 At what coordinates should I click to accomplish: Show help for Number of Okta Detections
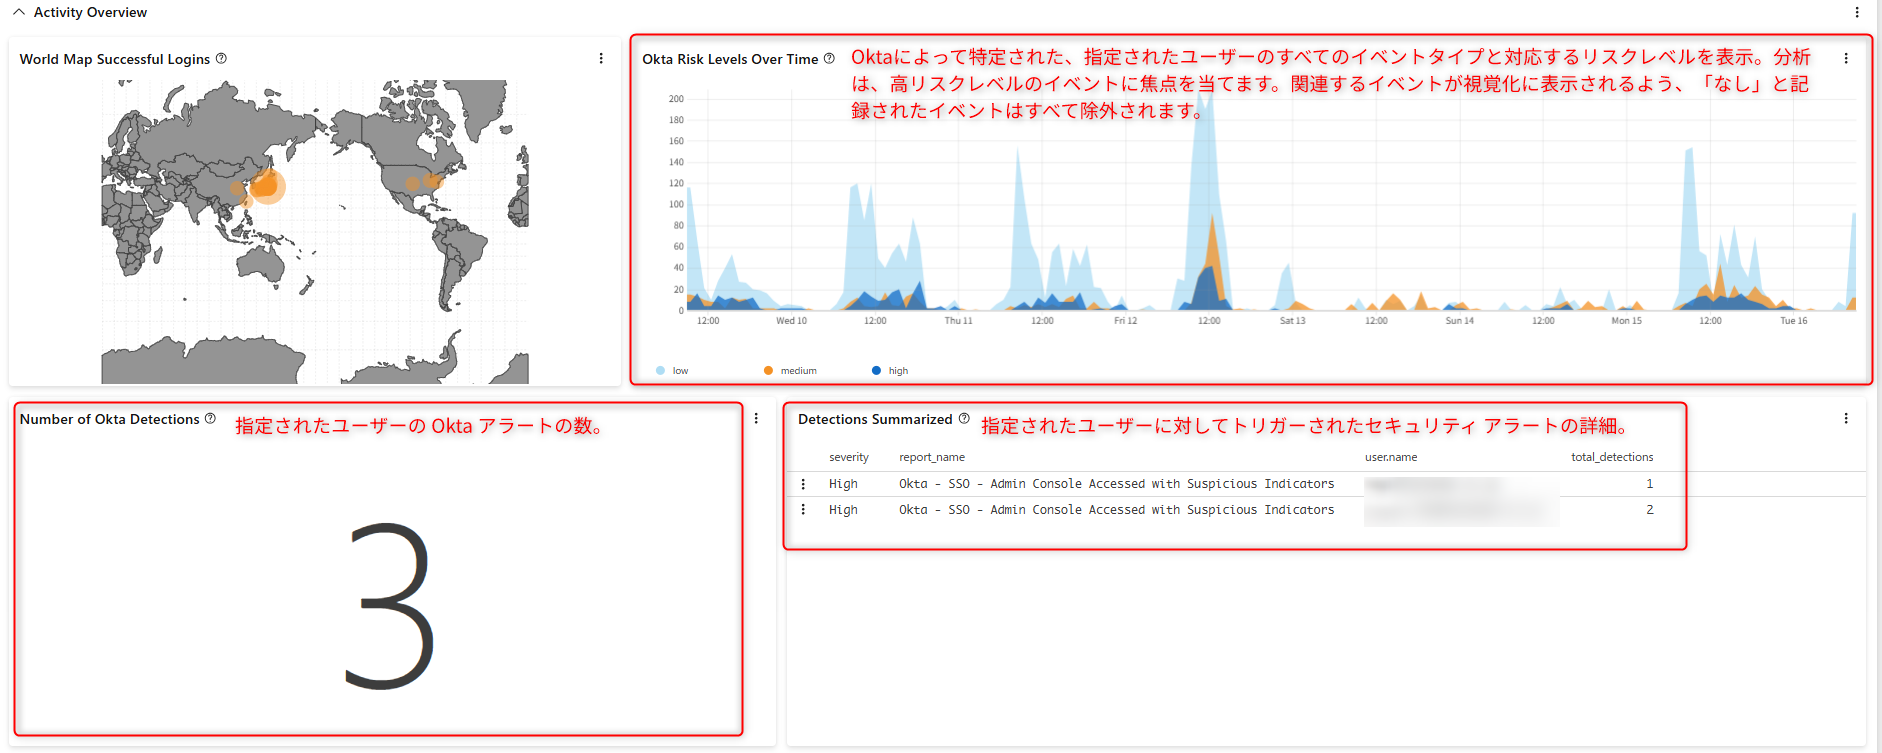[210, 419]
